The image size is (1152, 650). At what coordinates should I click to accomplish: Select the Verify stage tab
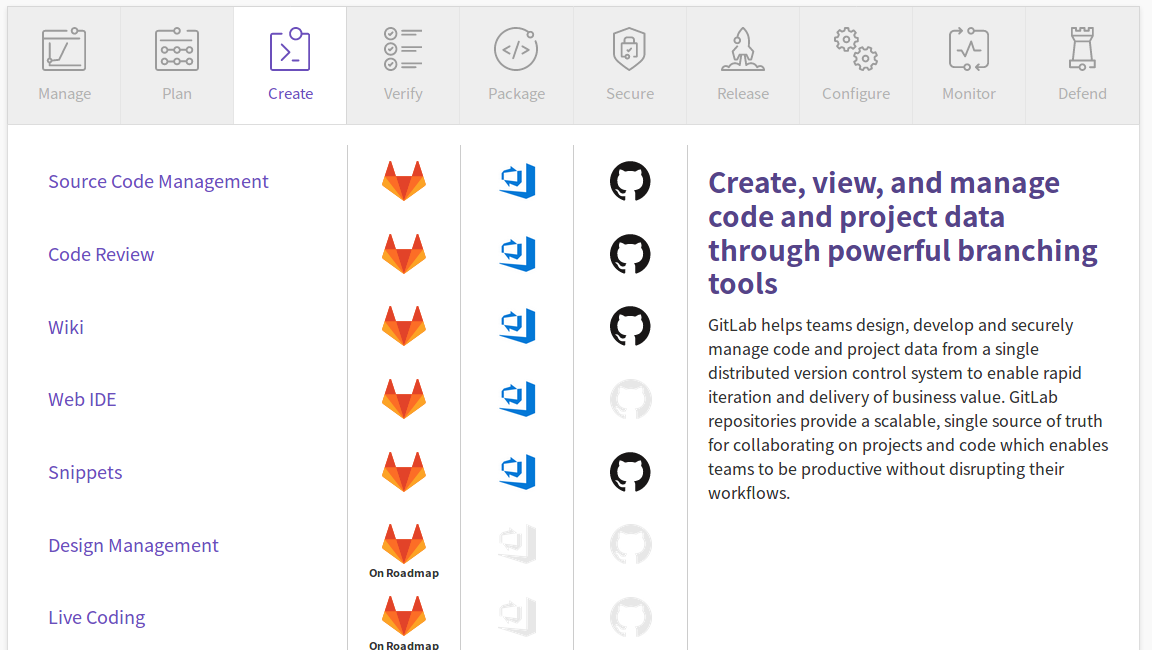pyautogui.click(x=403, y=66)
